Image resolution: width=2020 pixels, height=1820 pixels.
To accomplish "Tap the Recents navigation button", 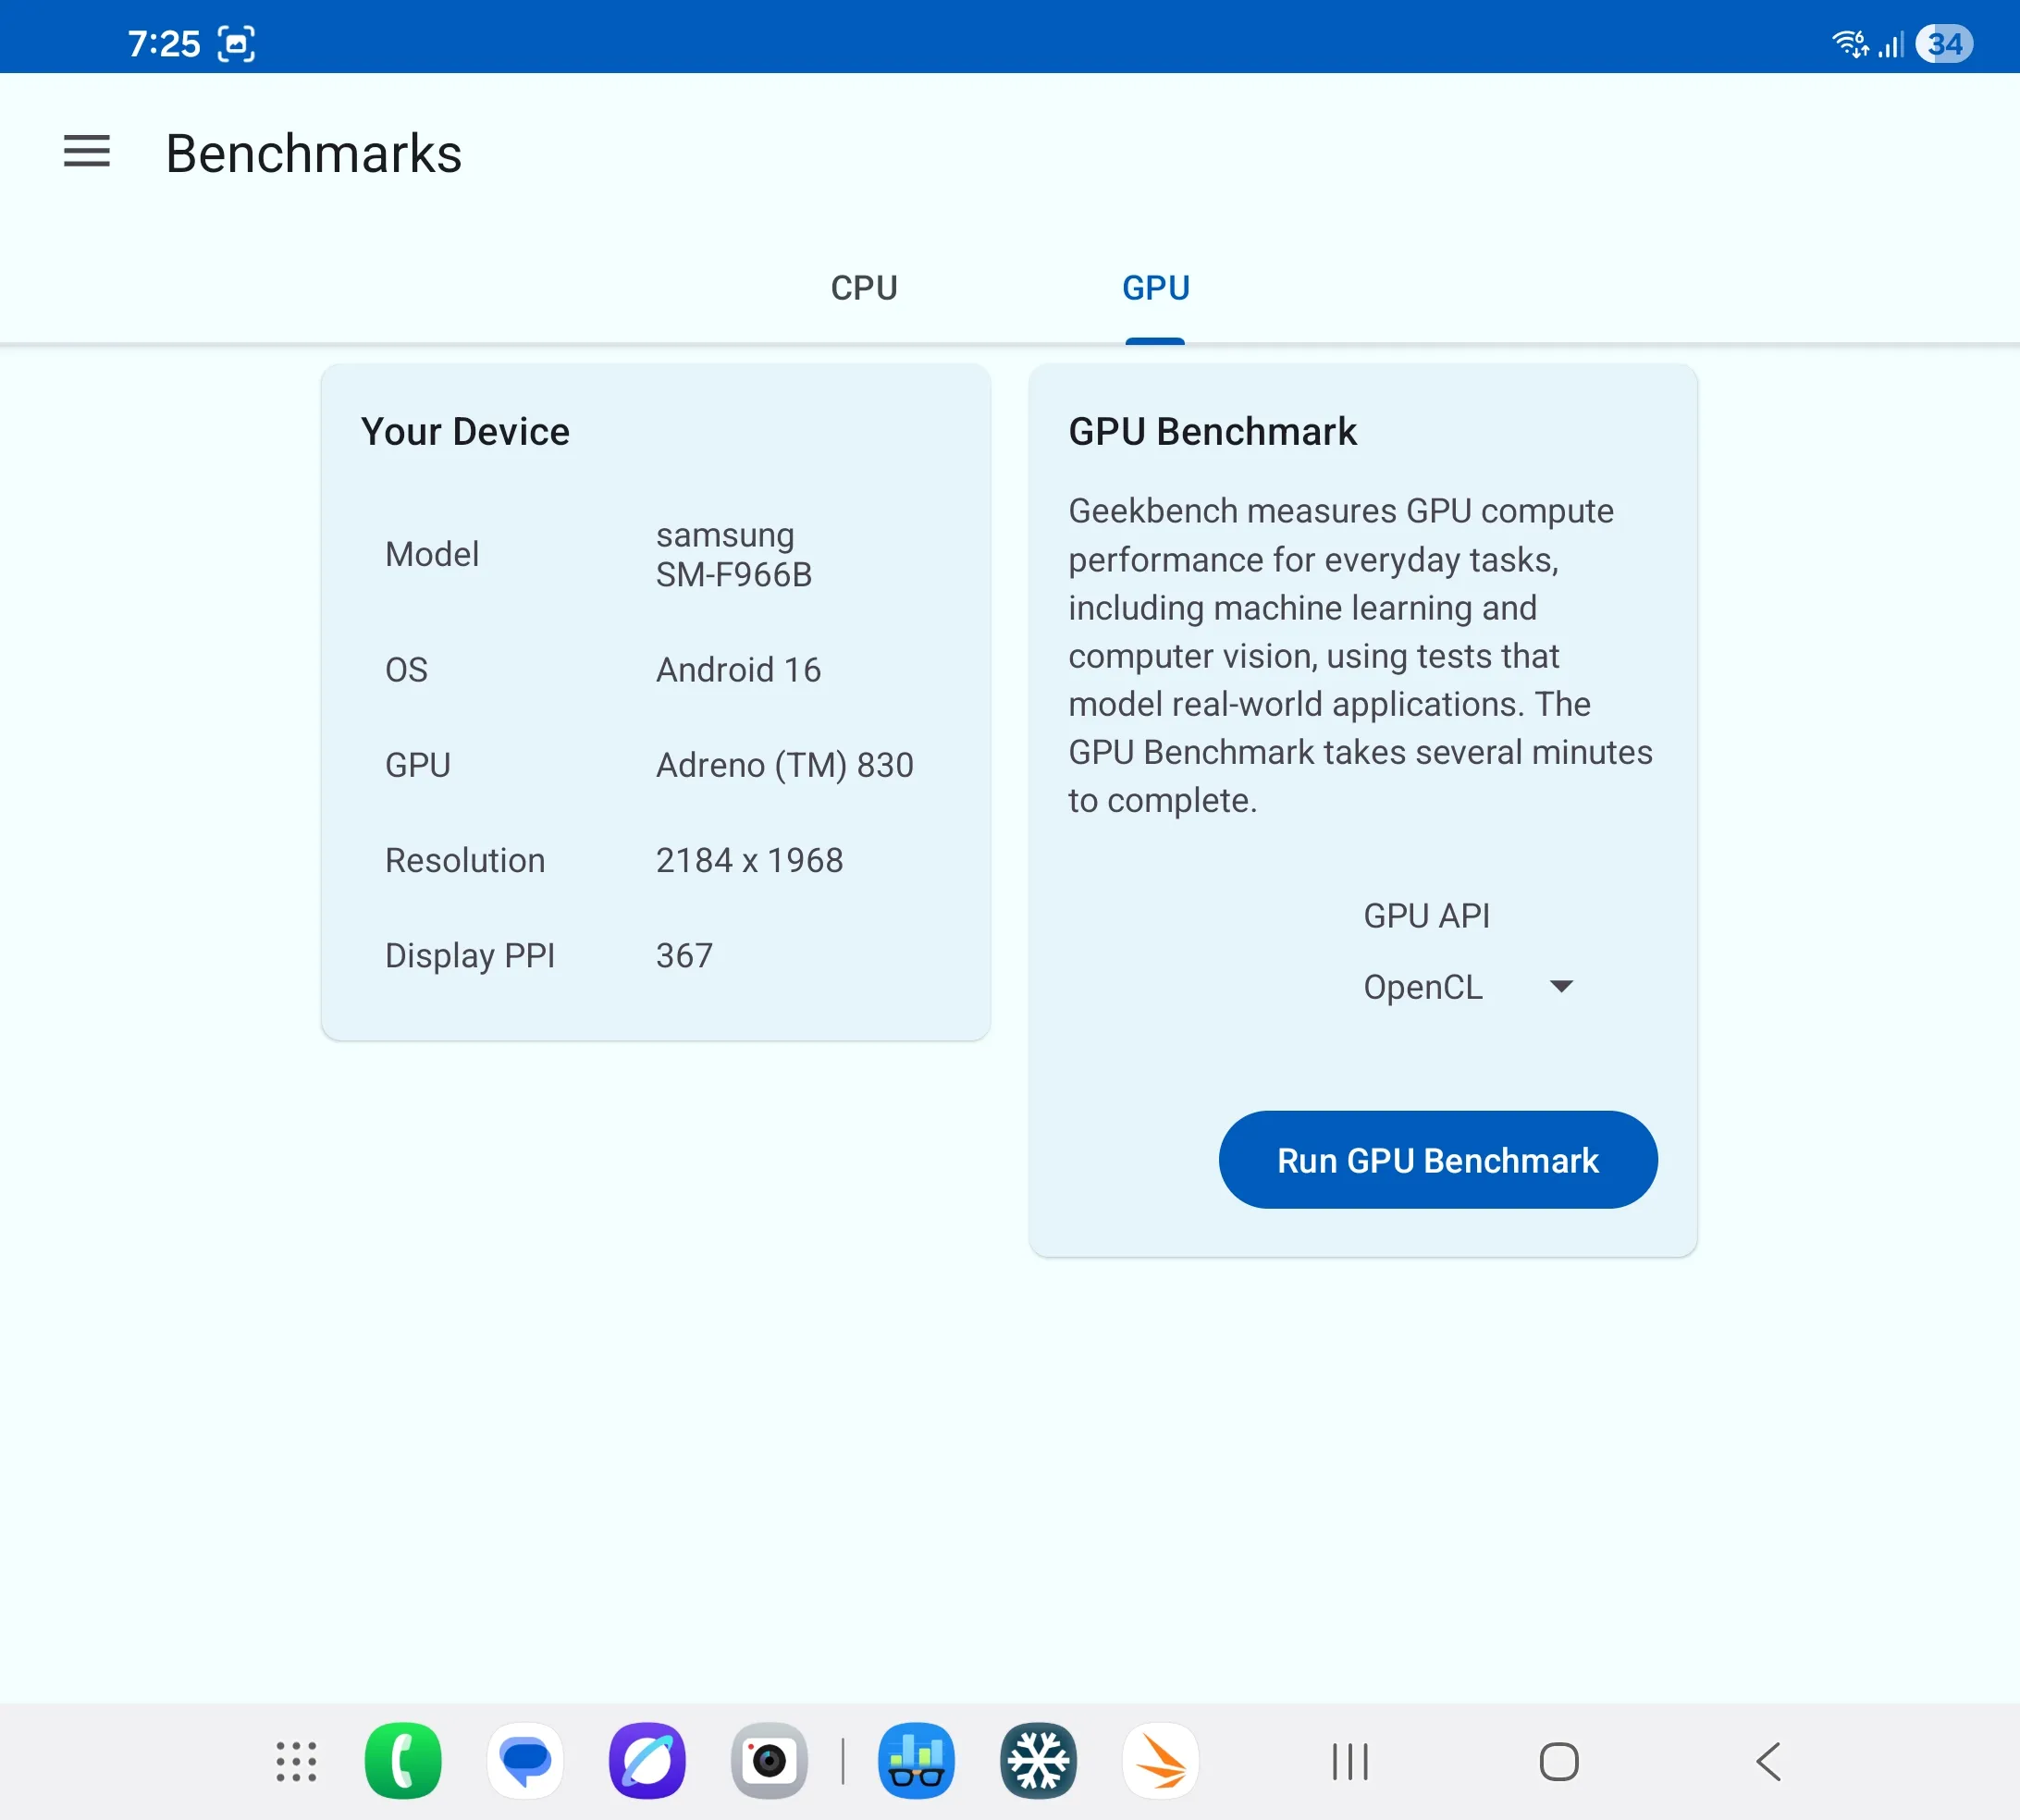I will coord(1350,1761).
